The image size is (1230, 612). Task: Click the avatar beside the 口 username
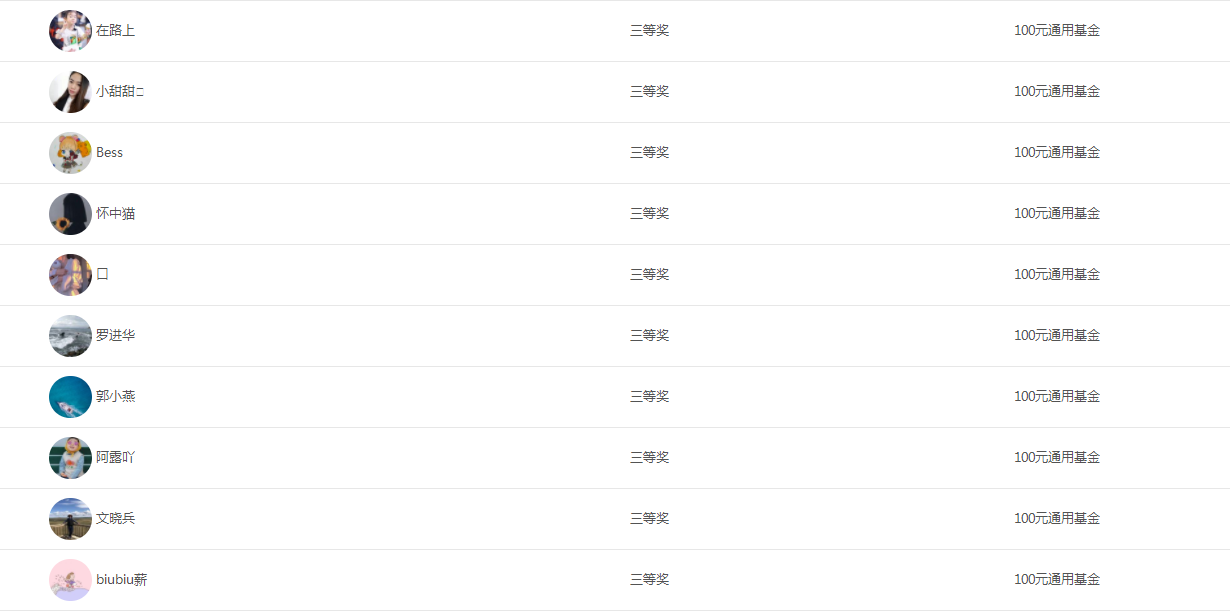tap(70, 275)
